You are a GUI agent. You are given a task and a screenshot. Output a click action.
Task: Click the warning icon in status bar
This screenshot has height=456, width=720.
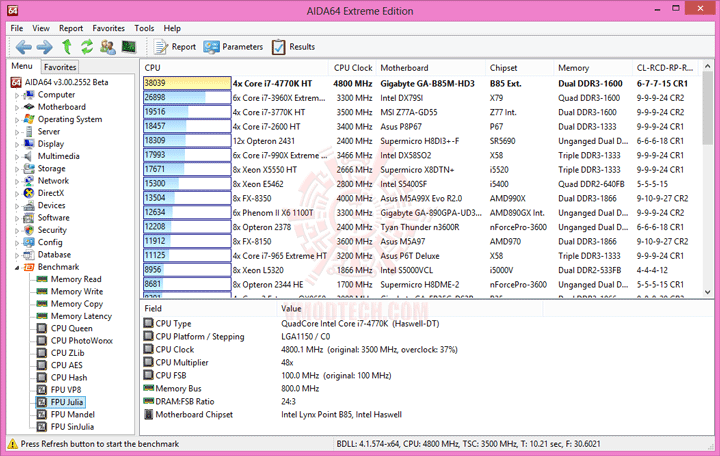pyautogui.click(x=12, y=444)
